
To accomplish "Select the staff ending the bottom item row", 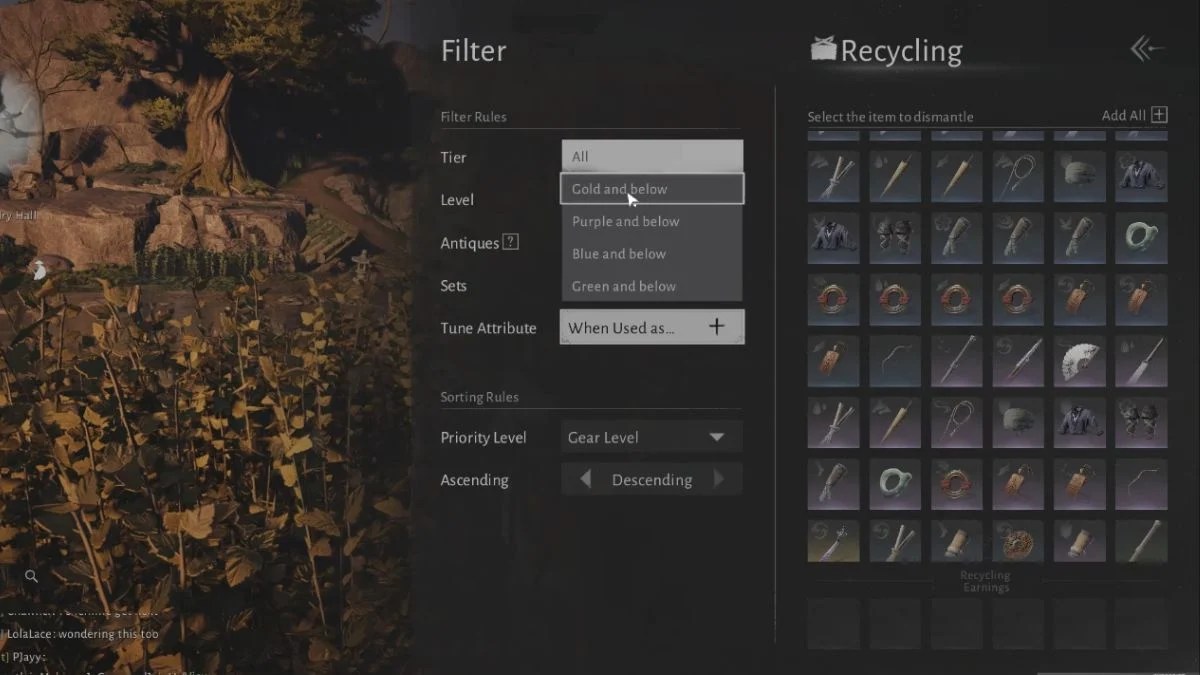I will coord(1141,541).
